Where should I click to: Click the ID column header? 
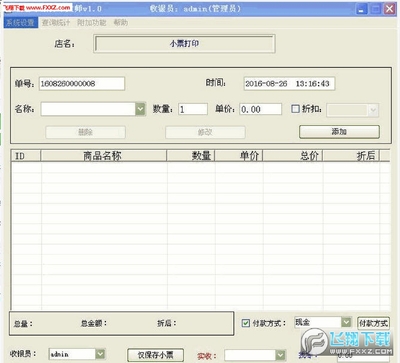(x=26, y=156)
